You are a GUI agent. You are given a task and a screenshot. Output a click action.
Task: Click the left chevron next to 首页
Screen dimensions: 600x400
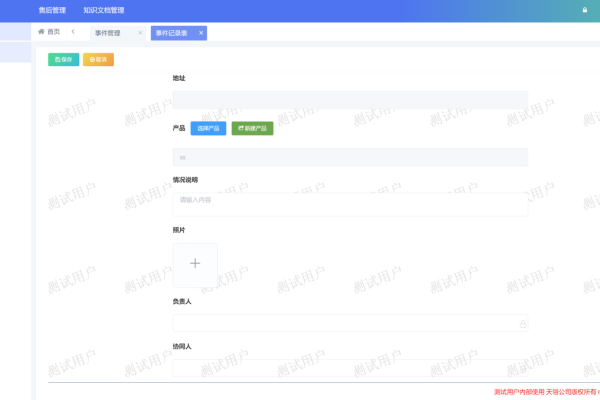pyautogui.click(x=73, y=32)
